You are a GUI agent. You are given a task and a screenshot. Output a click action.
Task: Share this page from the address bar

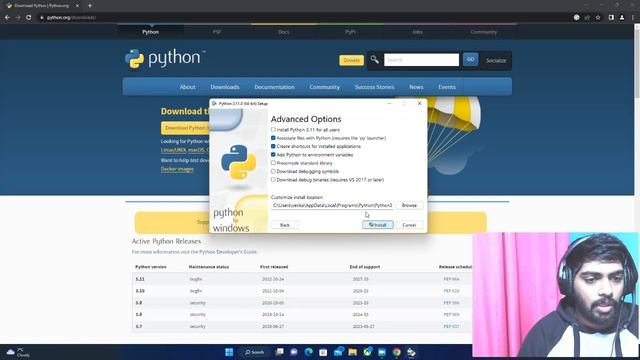point(587,18)
